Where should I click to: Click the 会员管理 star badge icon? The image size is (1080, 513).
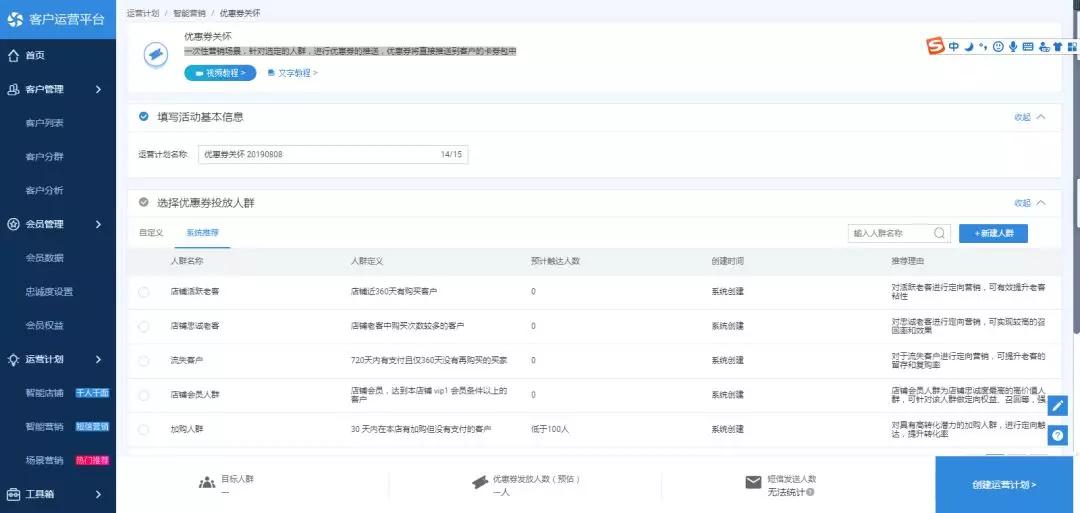point(12,224)
